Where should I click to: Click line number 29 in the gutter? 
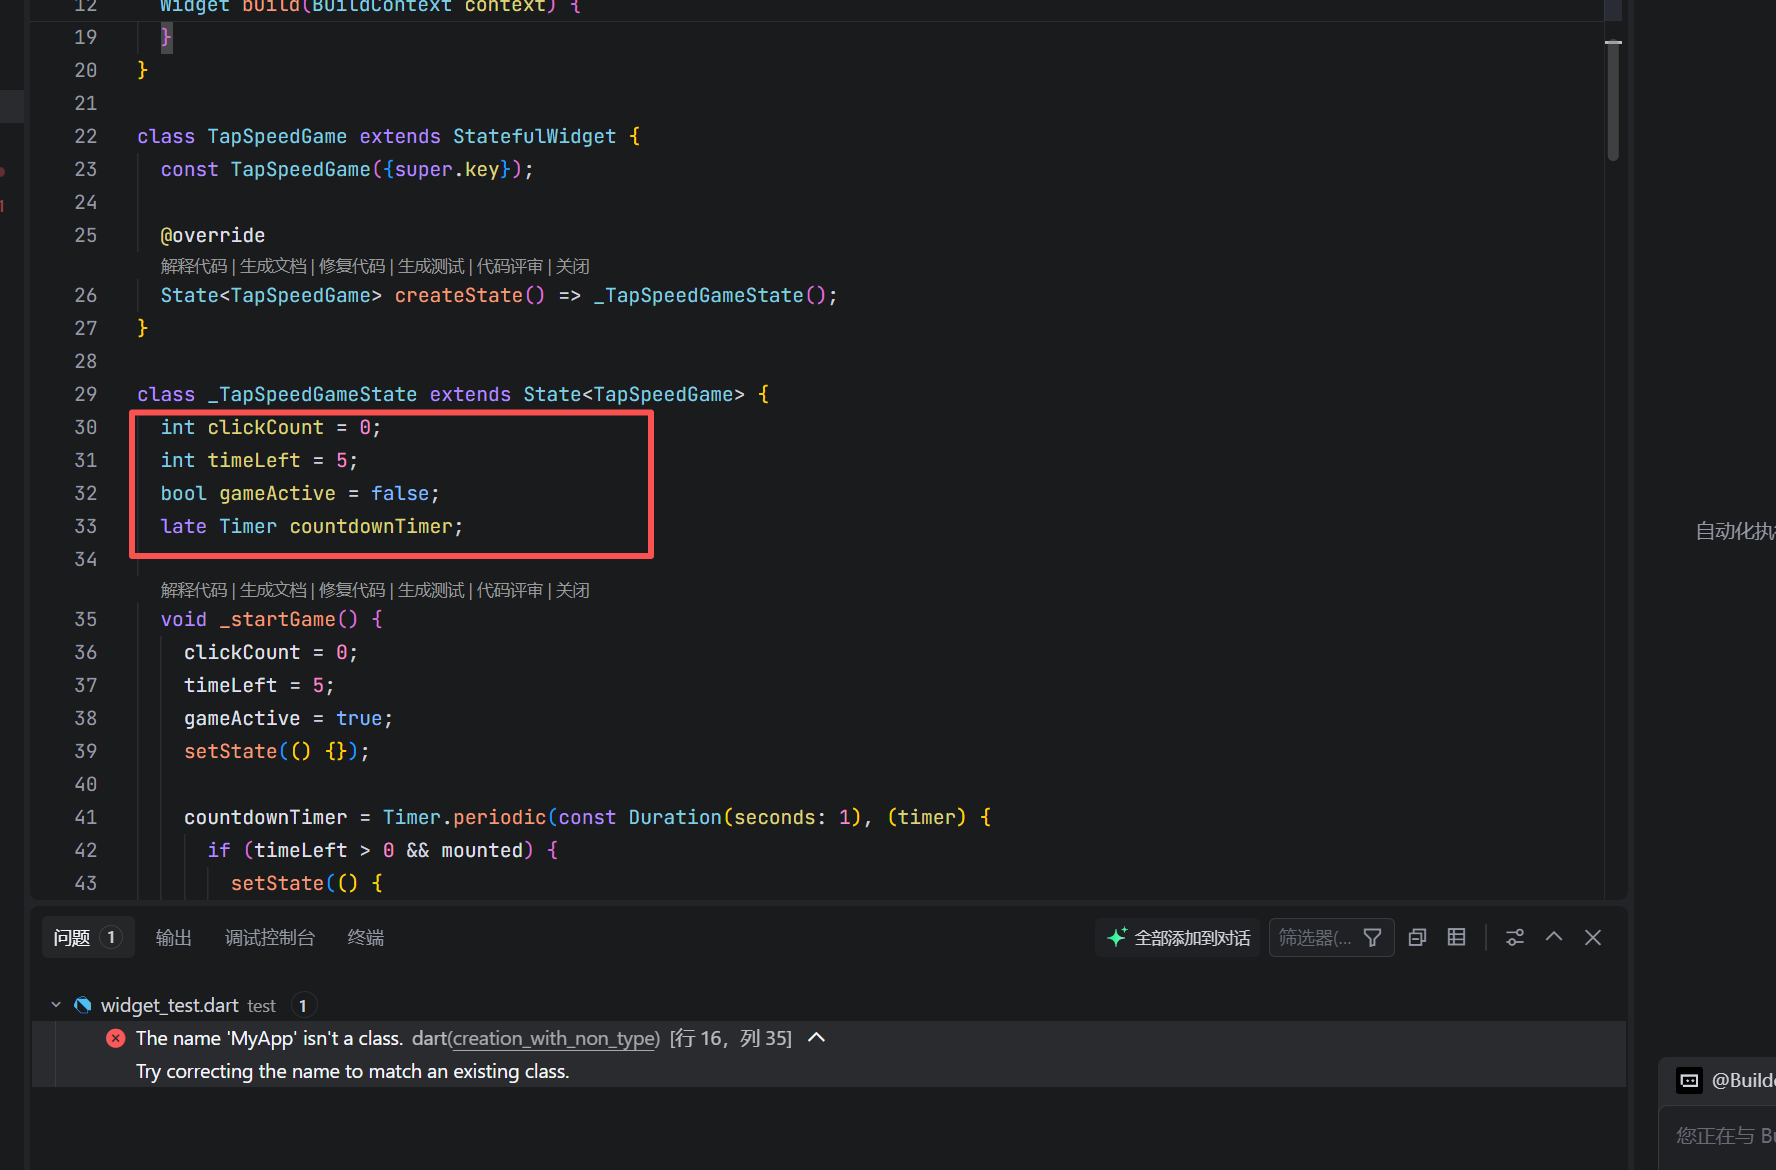click(86, 394)
